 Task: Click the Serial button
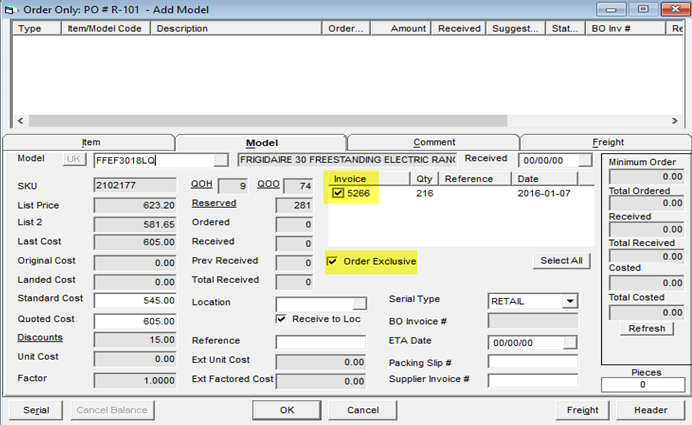[36, 410]
